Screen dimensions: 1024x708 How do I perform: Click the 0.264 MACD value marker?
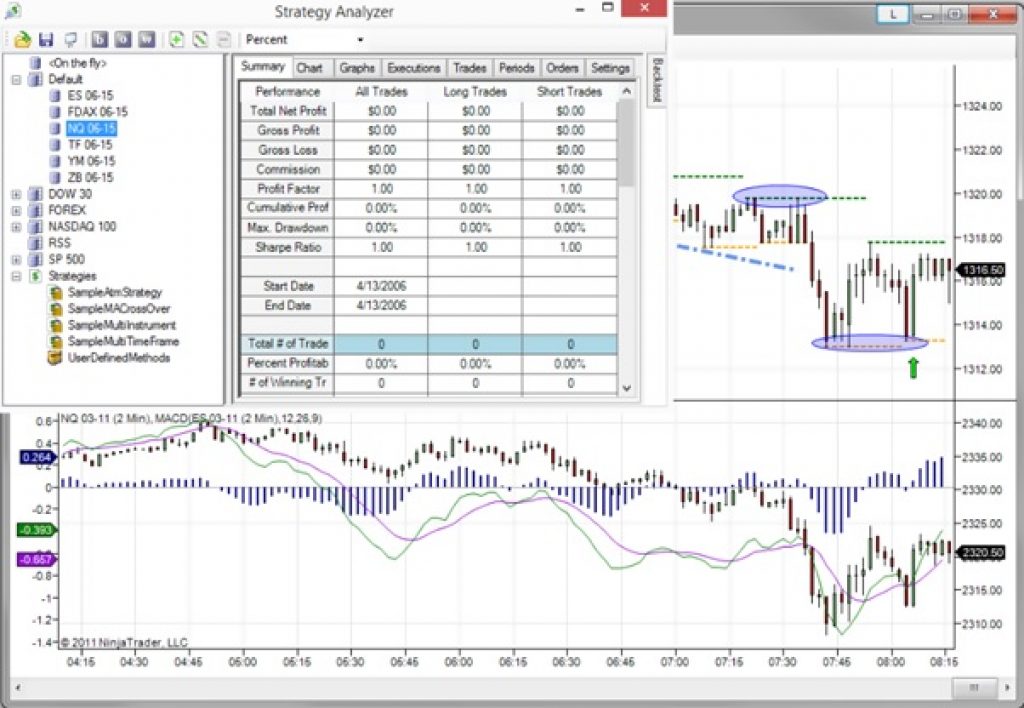pos(37,457)
